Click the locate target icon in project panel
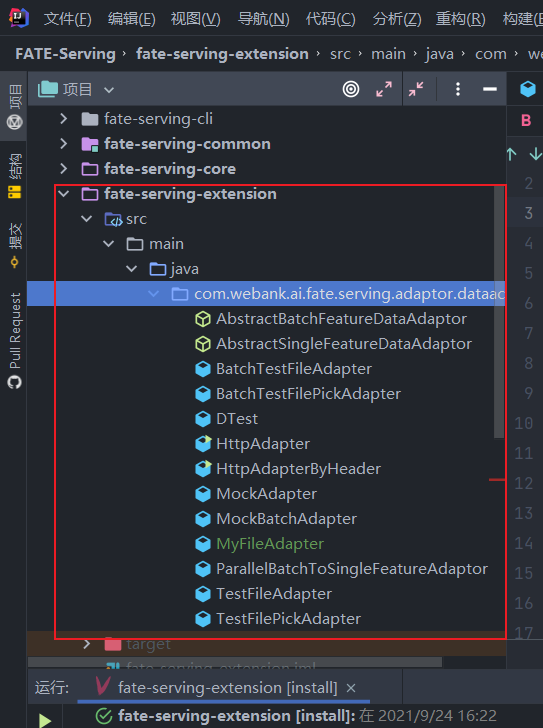 [351, 89]
